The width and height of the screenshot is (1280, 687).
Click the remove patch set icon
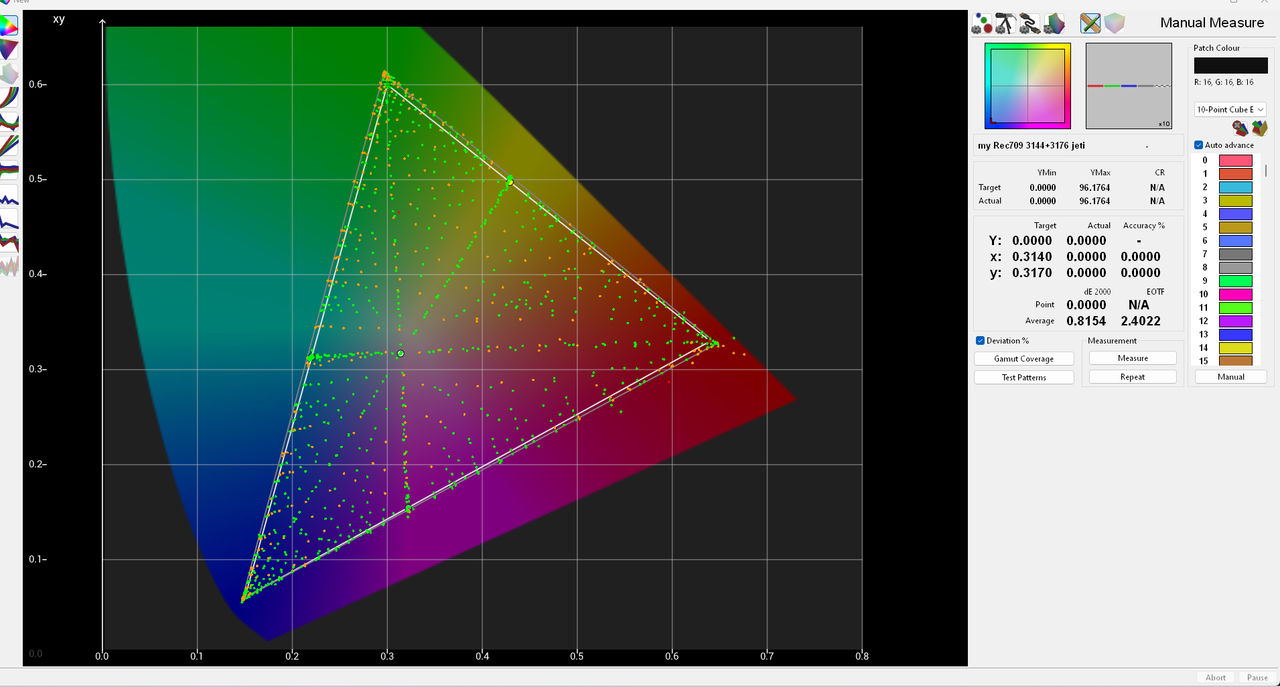(x=1239, y=128)
